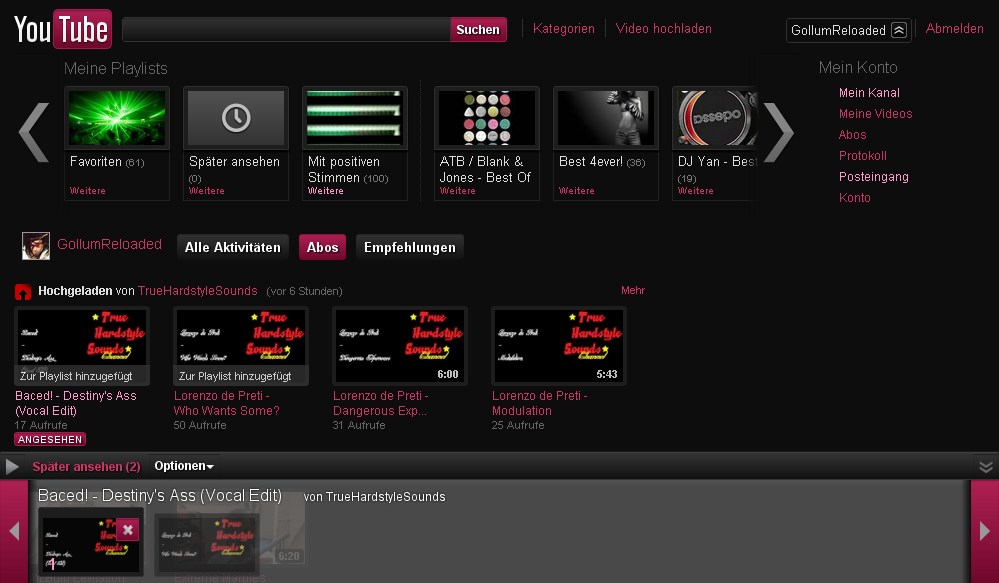
Task: Open Mein Kanal
Action: click(x=869, y=92)
